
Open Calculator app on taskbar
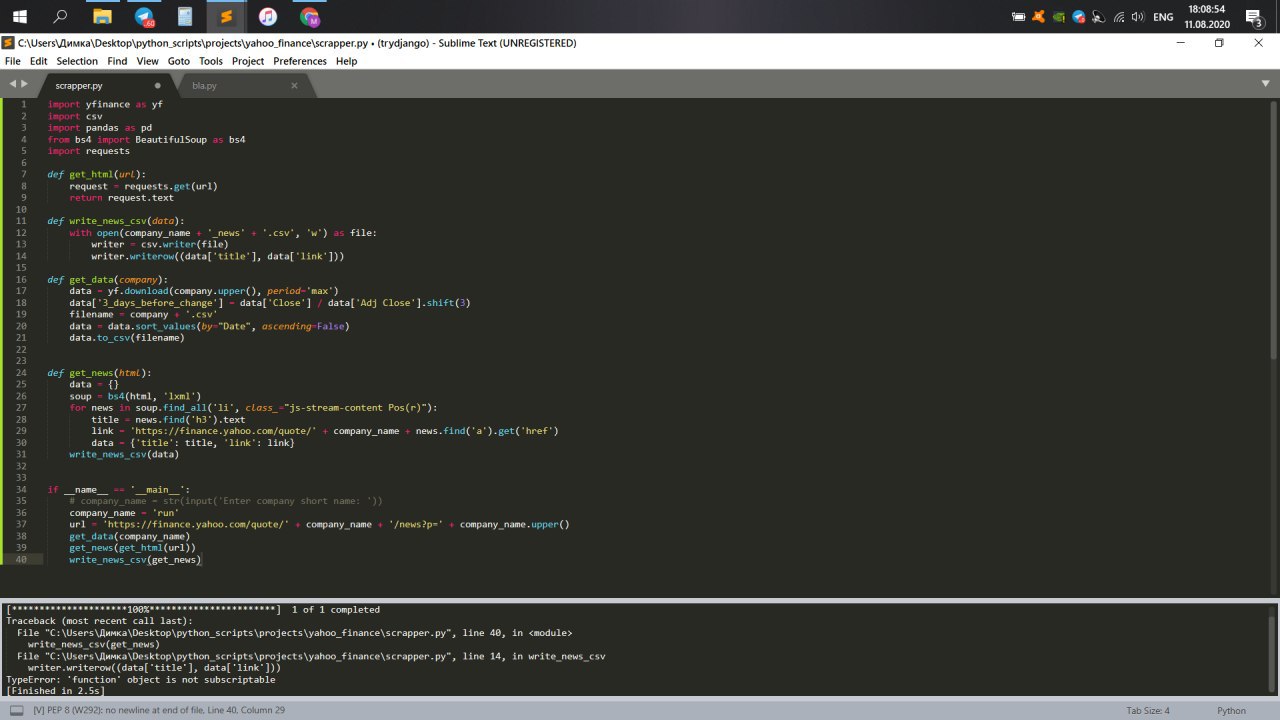pos(185,16)
